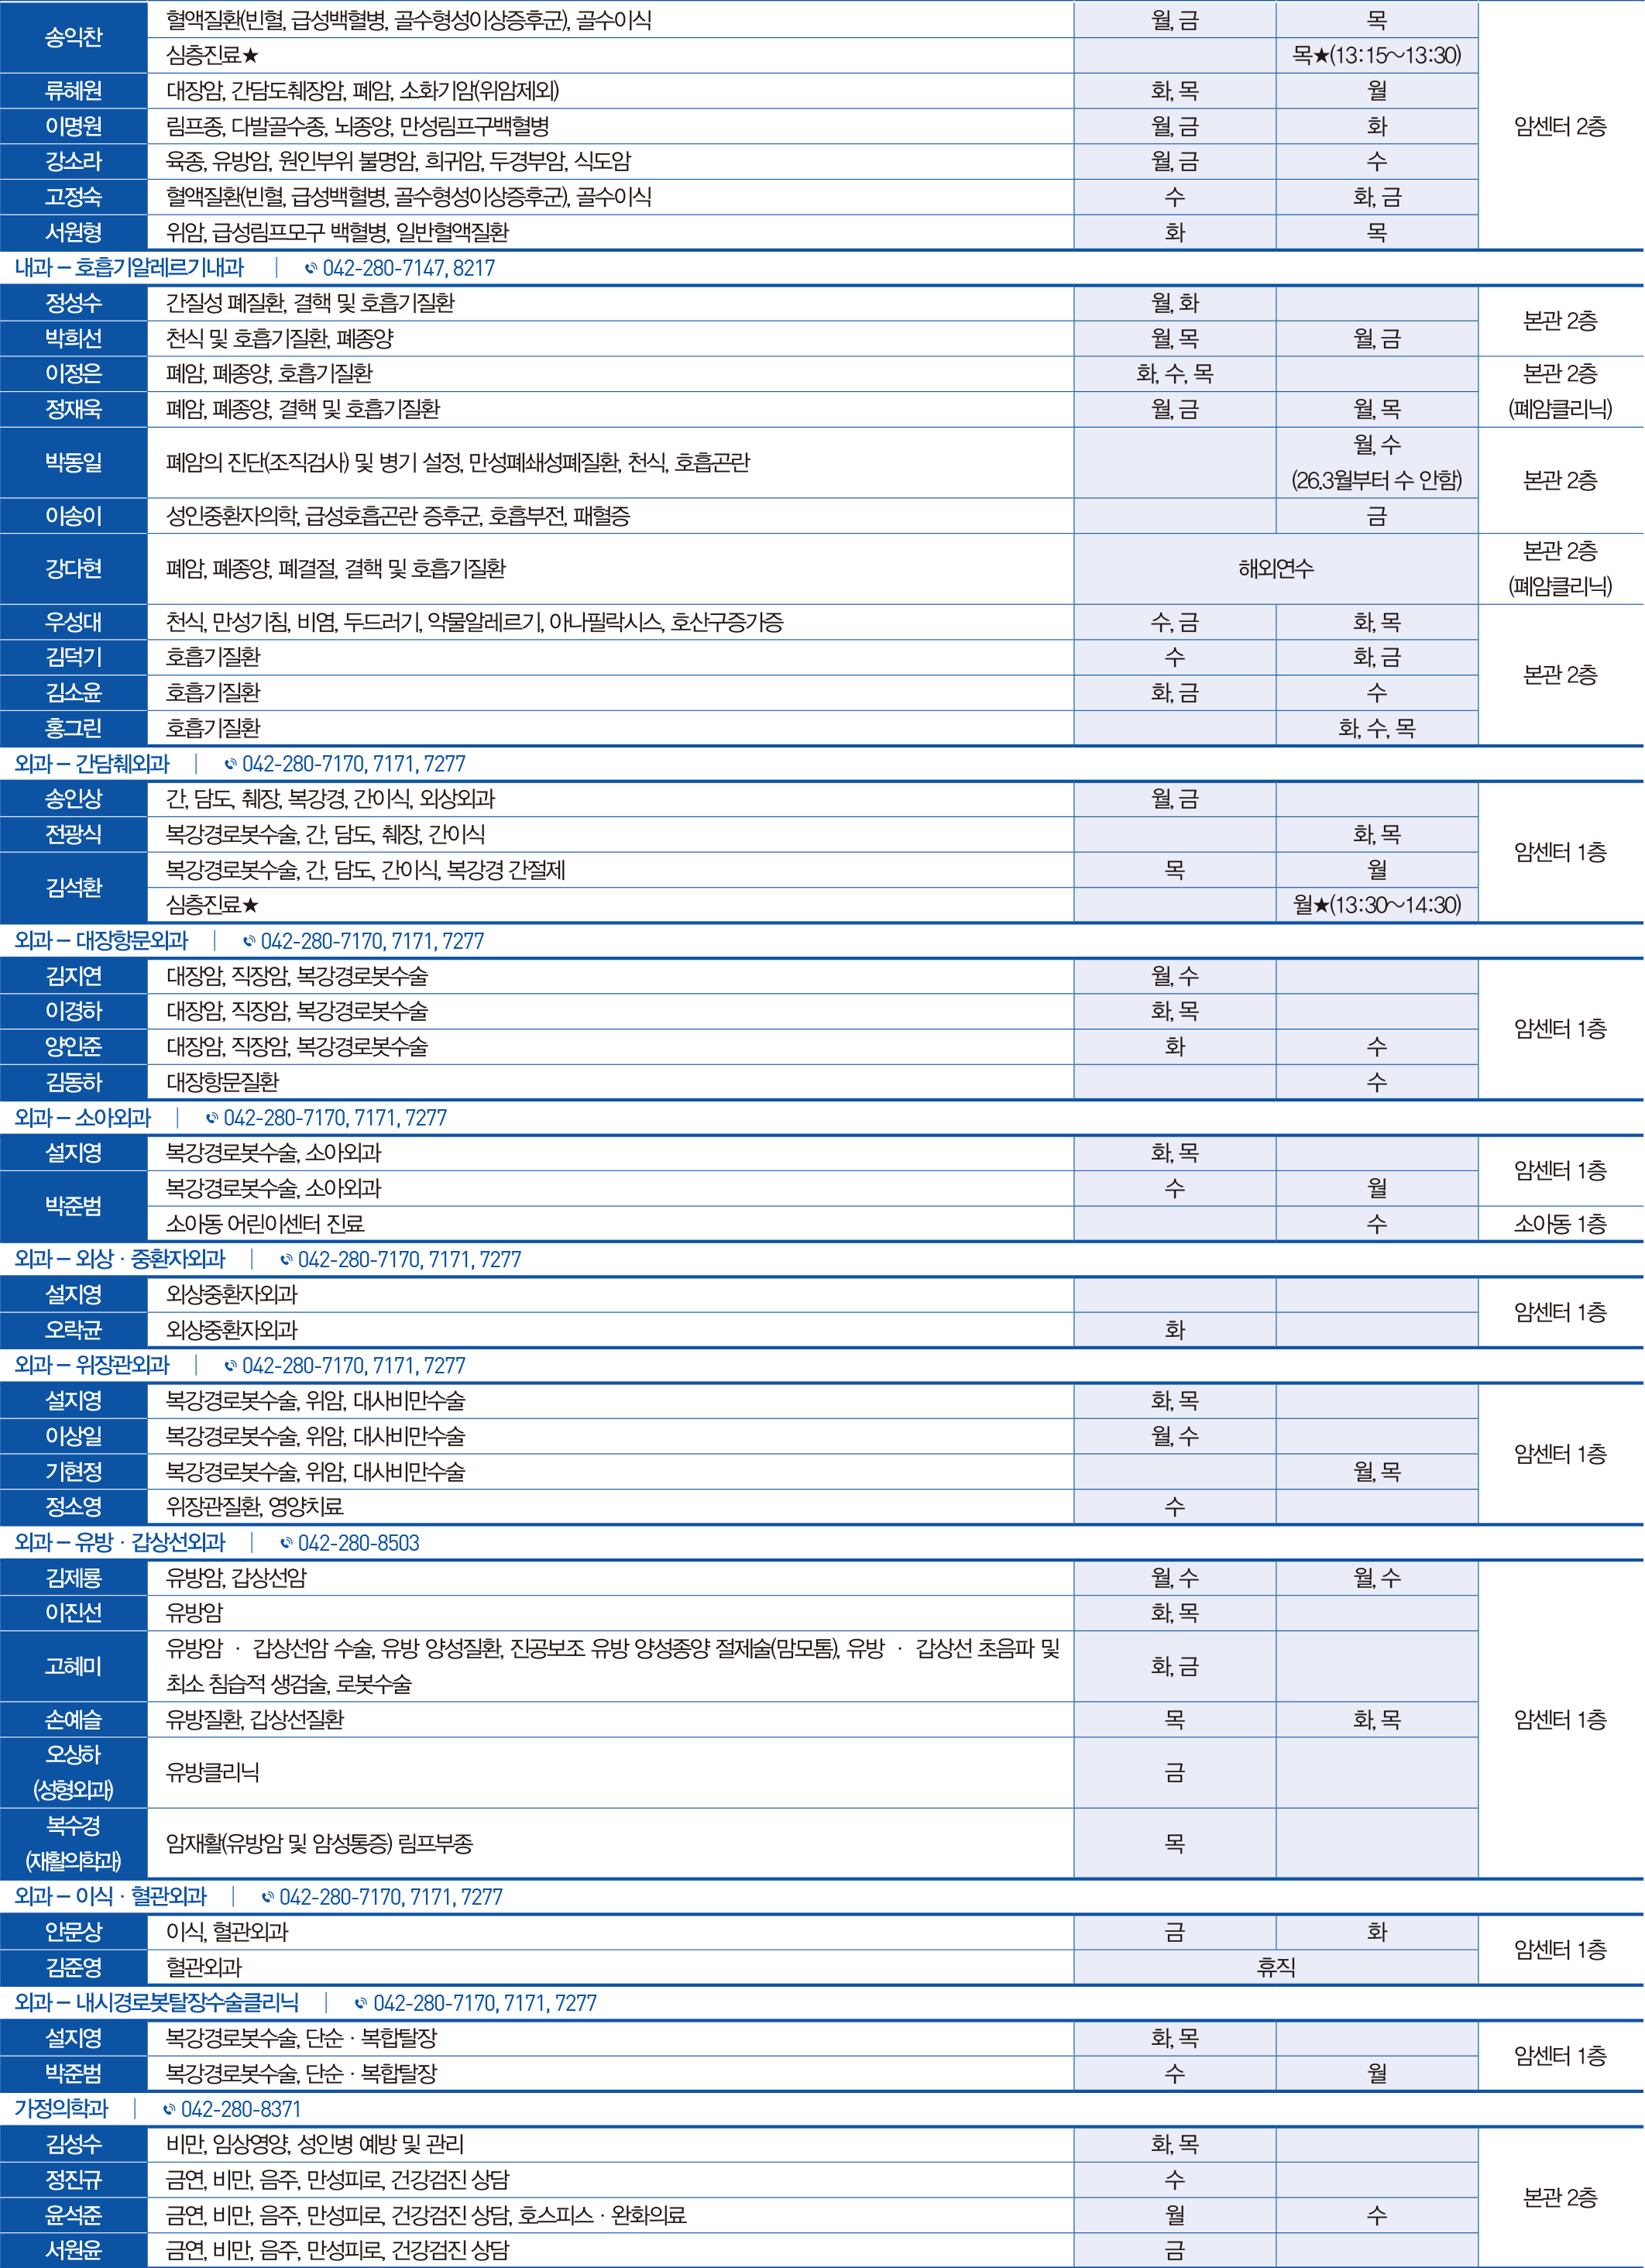Screen dimensions: 1645x2268
Task: Click phone number 042-280-7147, 8217
Action: click(408, 268)
